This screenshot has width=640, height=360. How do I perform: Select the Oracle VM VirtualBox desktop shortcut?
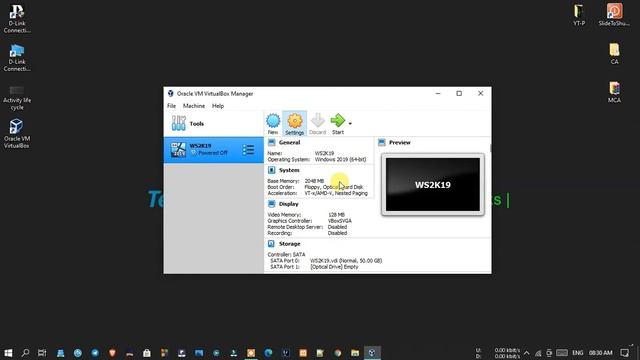(16, 133)
